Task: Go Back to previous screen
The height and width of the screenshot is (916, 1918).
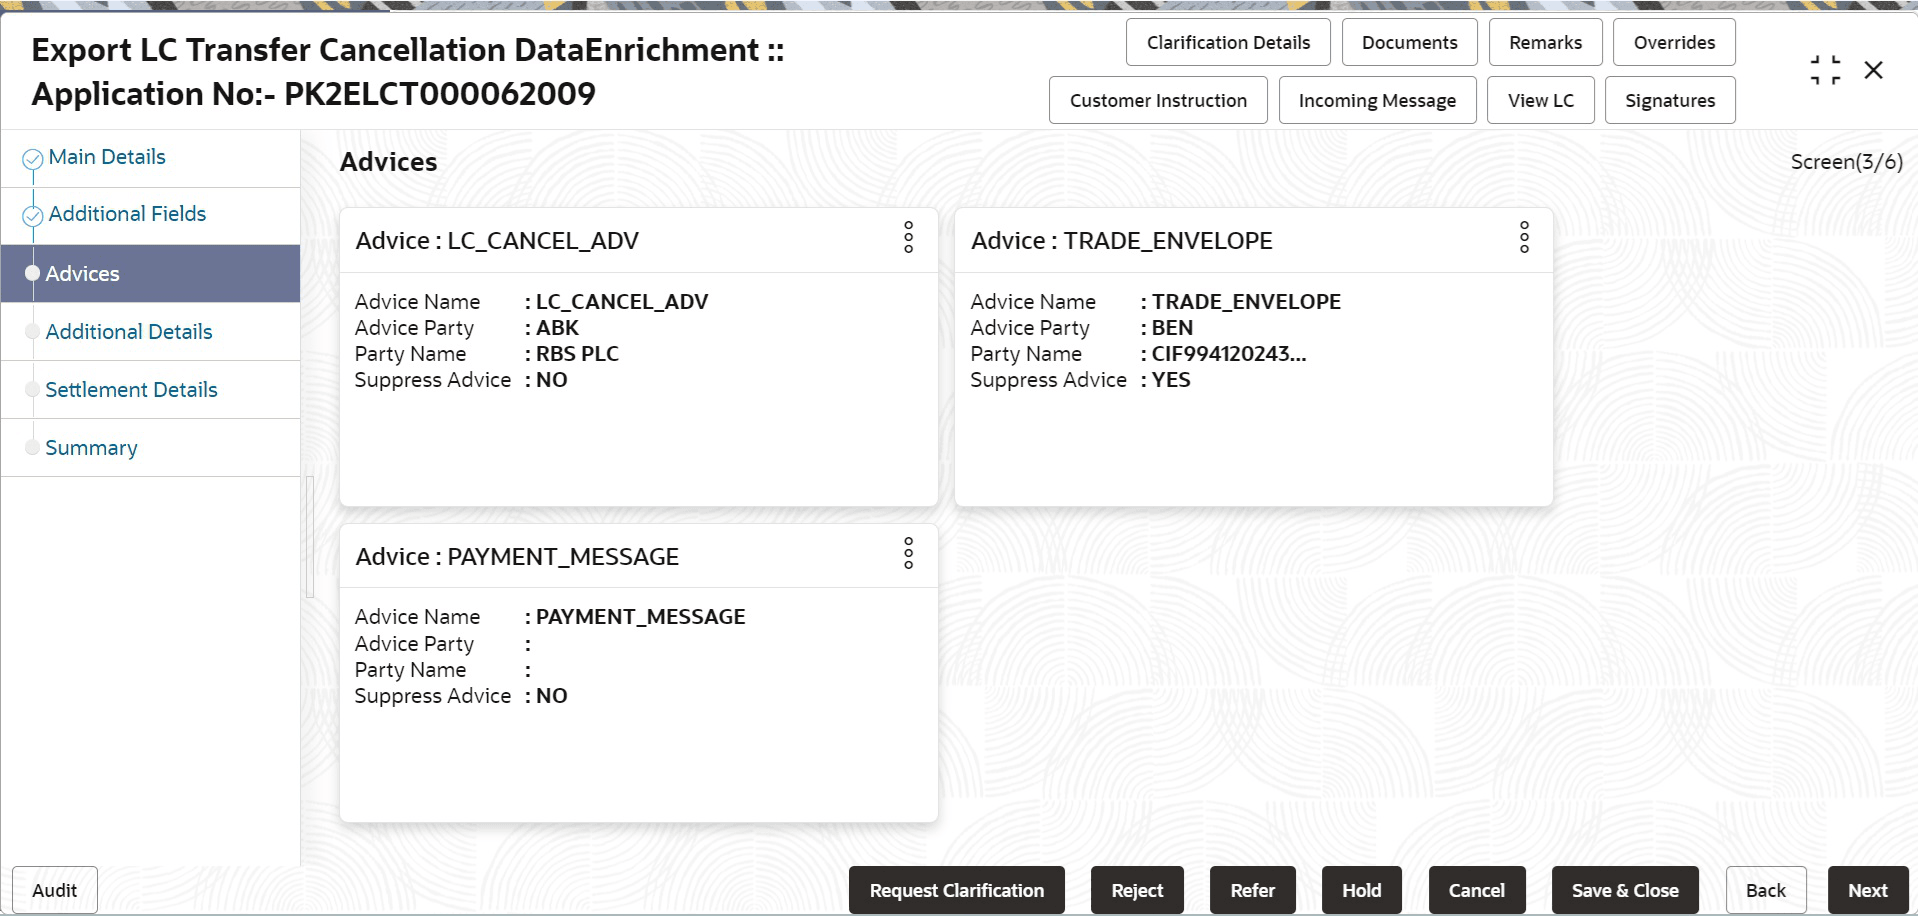Action: pos(1766,890)
